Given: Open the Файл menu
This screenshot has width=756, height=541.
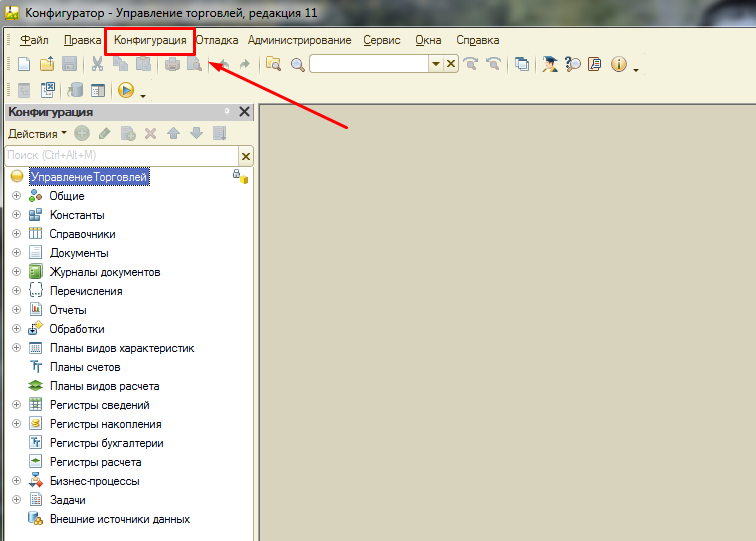Looking at the screenshot, I should [x=34, y=40].
